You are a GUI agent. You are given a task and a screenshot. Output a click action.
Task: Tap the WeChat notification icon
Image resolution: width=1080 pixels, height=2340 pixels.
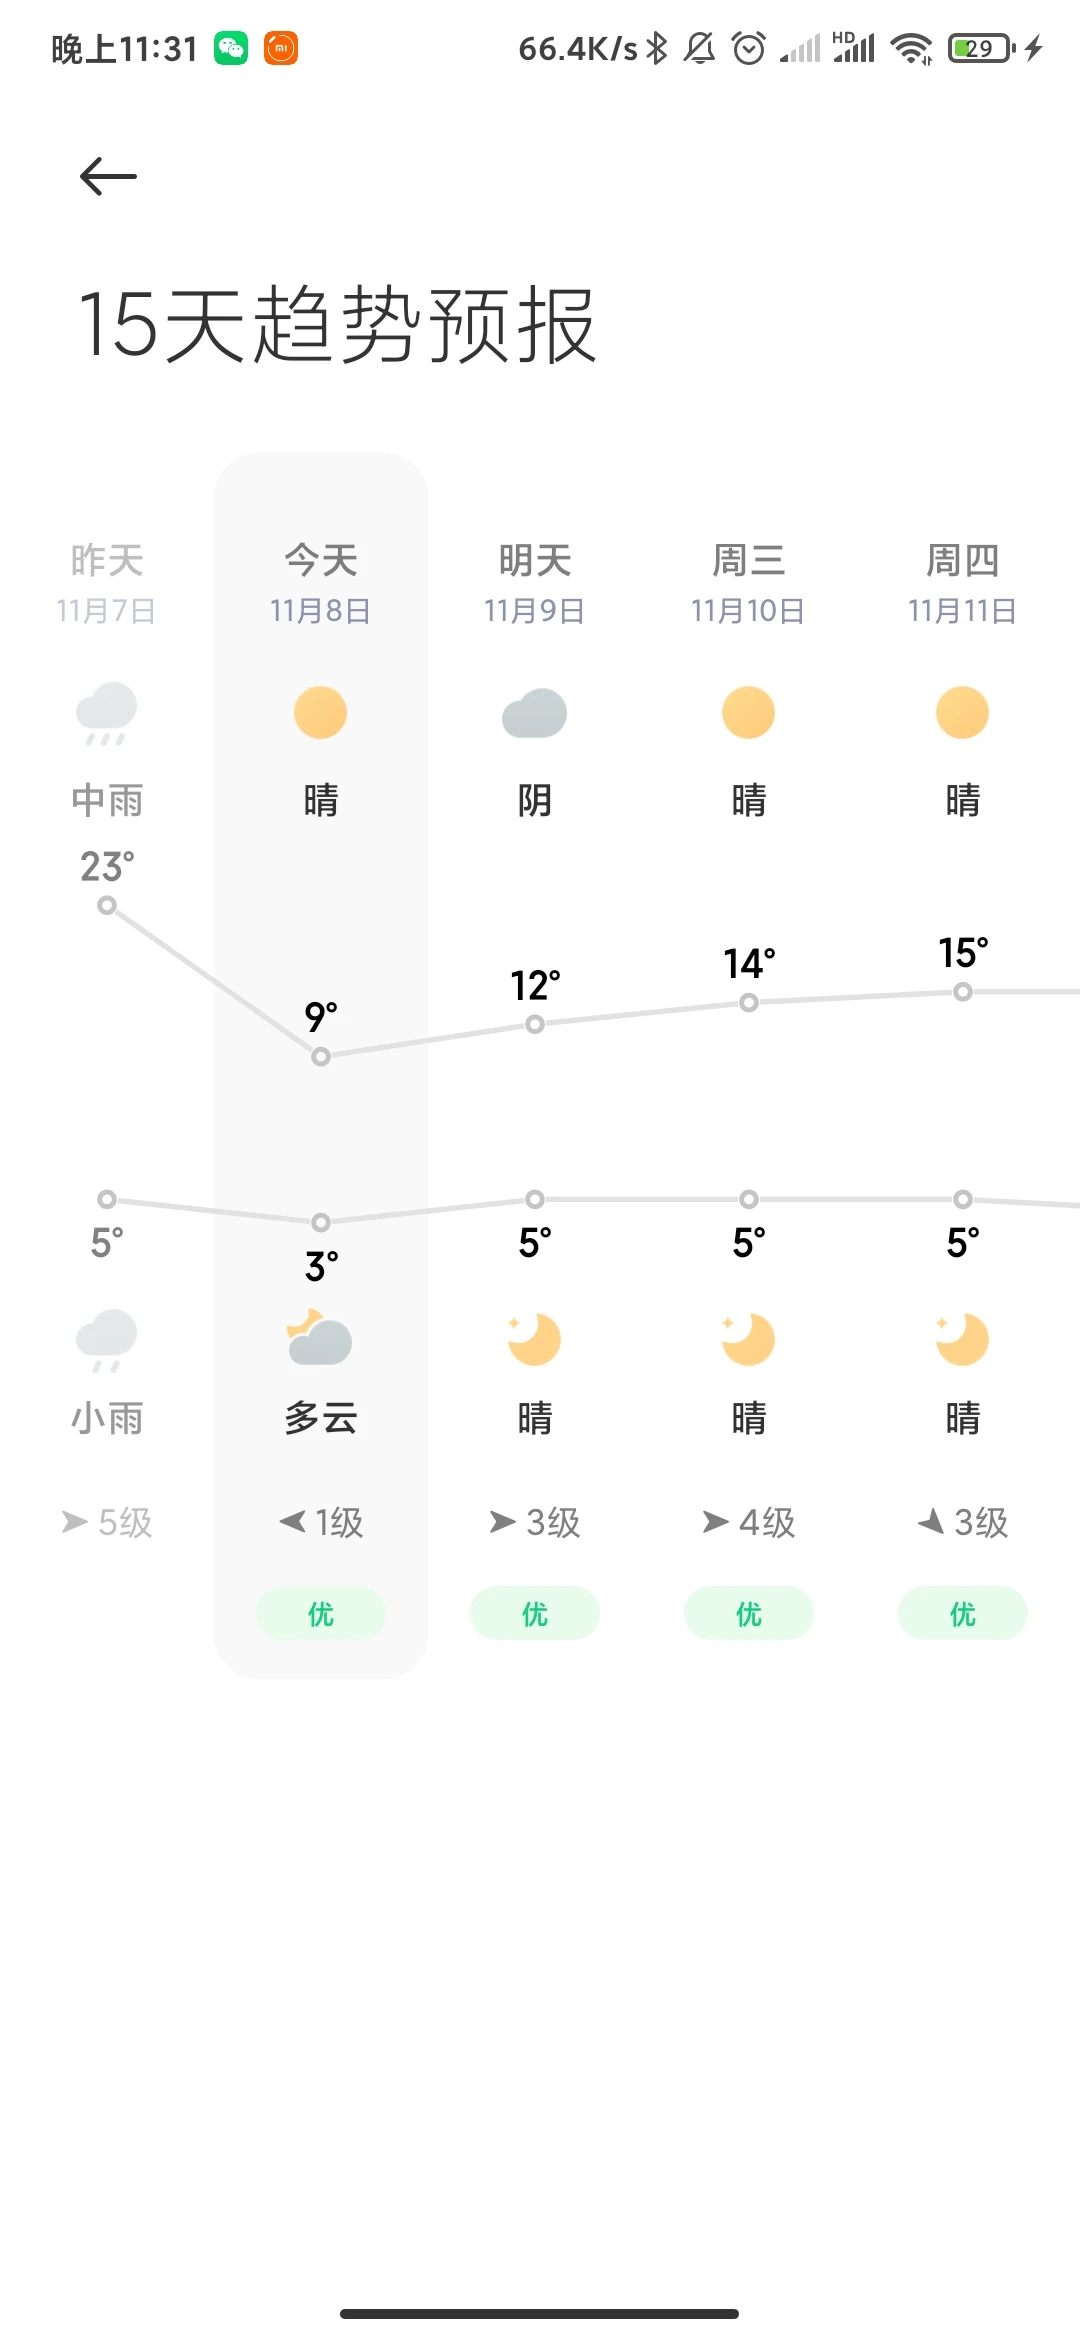point(231,48)
